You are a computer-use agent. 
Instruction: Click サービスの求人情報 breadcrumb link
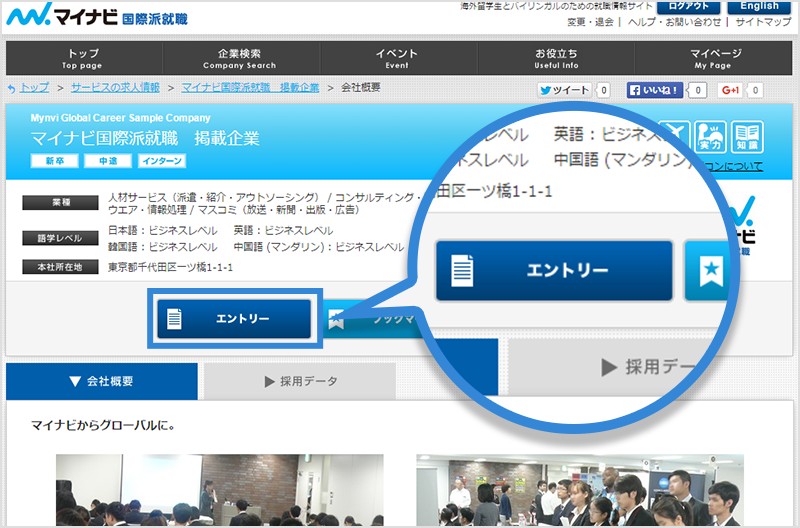(x=115, y=88)
